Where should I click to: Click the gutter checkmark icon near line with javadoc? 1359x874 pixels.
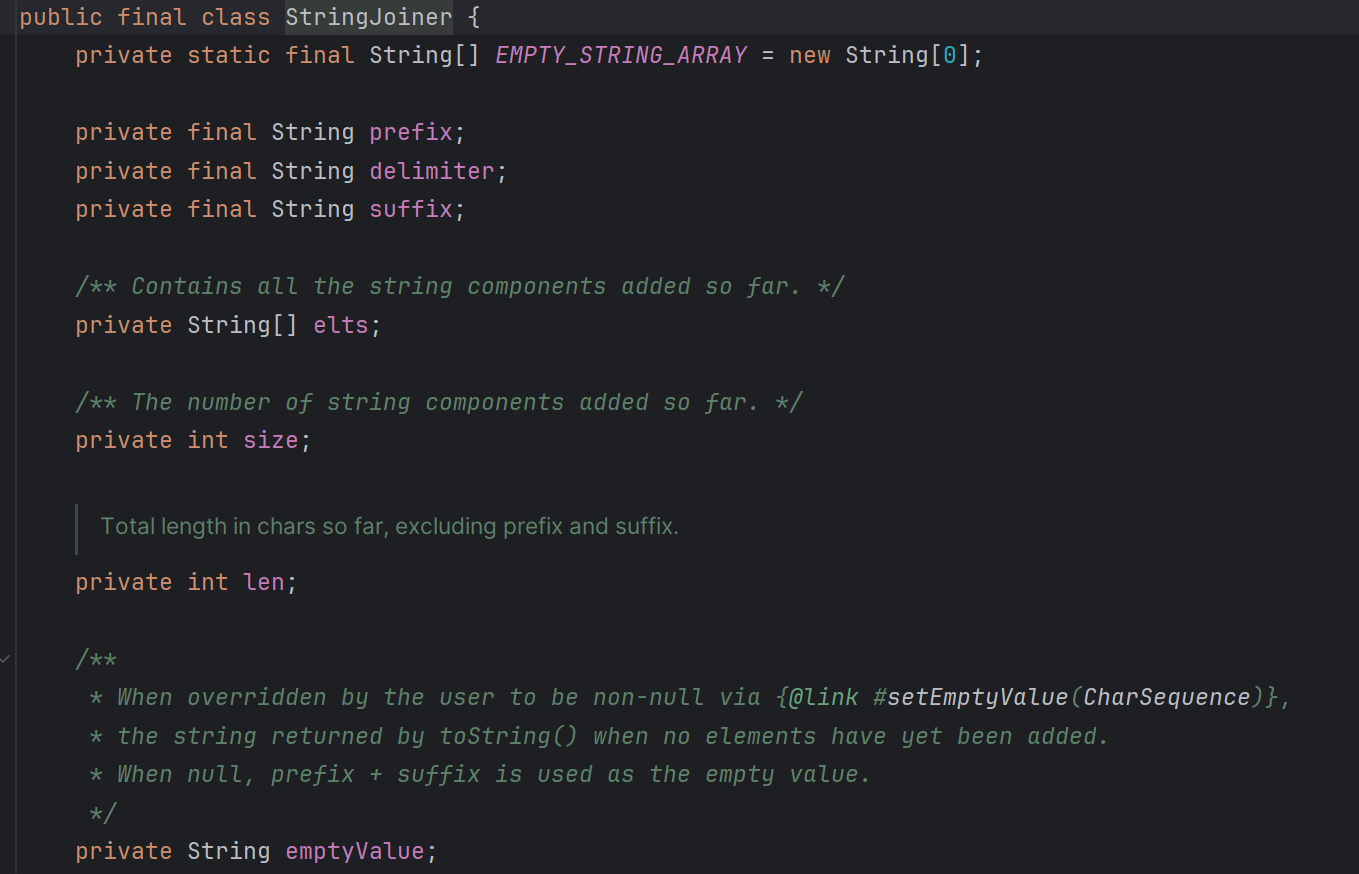point(6,658)
